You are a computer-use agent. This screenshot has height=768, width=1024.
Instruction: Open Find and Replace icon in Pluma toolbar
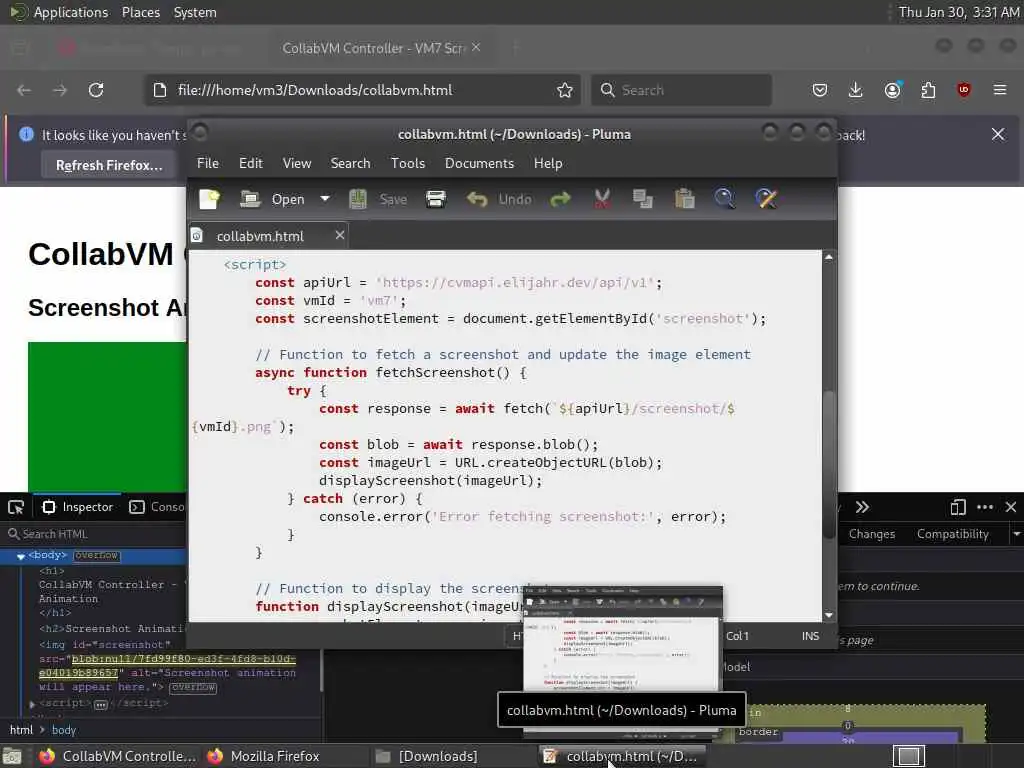pos(766,199)
